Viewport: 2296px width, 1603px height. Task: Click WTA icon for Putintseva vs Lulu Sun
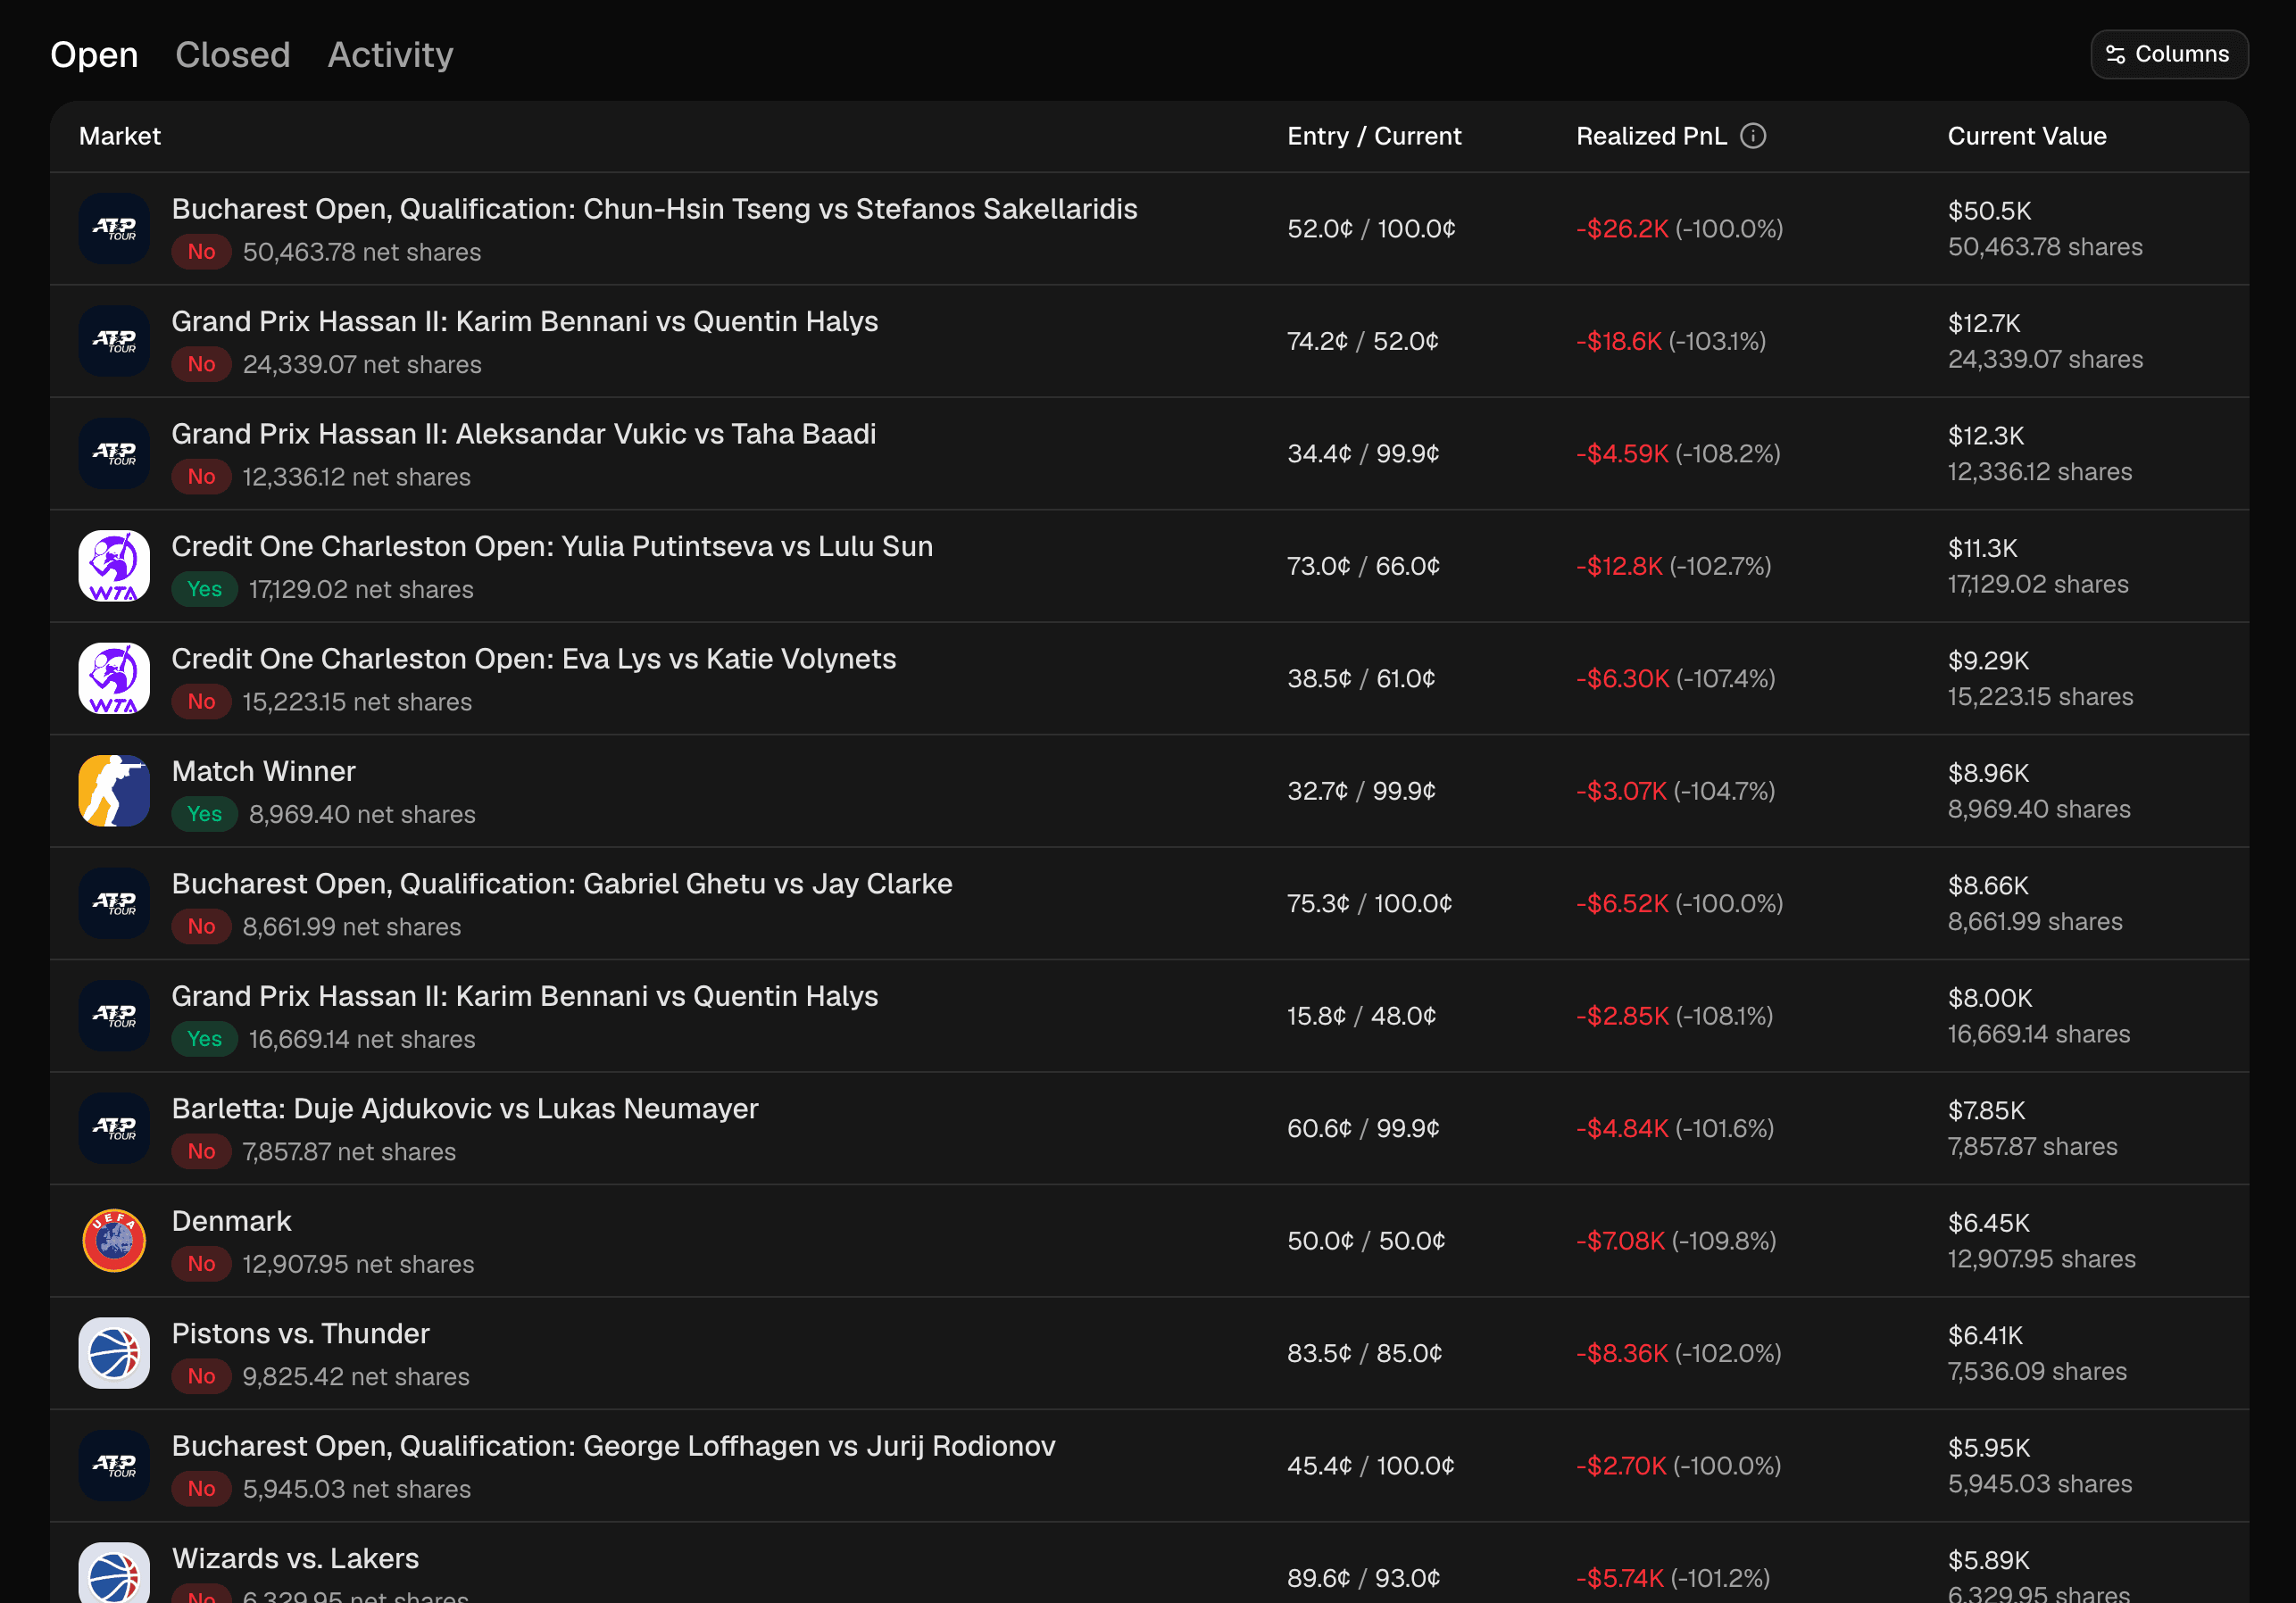click(x=114, y=566)
